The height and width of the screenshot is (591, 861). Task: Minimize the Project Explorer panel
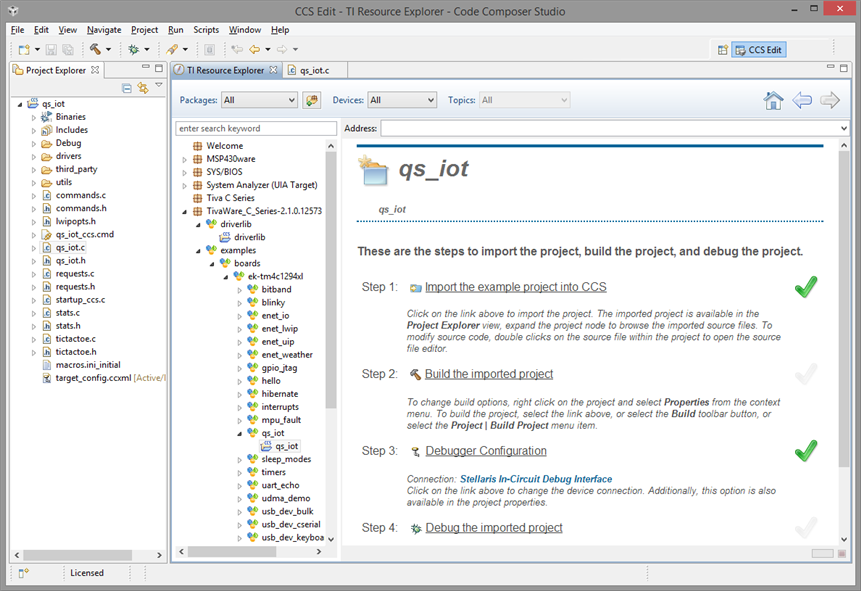coord(146,67)
